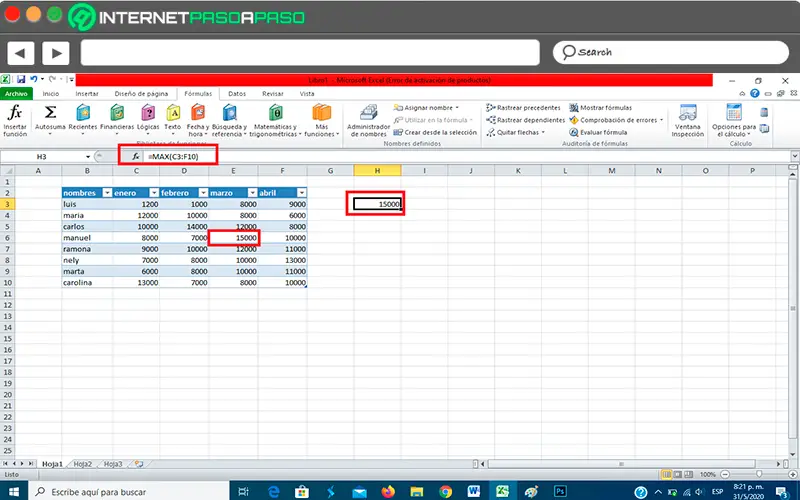Select the carolina name cell
Screen dimensions: 800x500
point(87,283)
